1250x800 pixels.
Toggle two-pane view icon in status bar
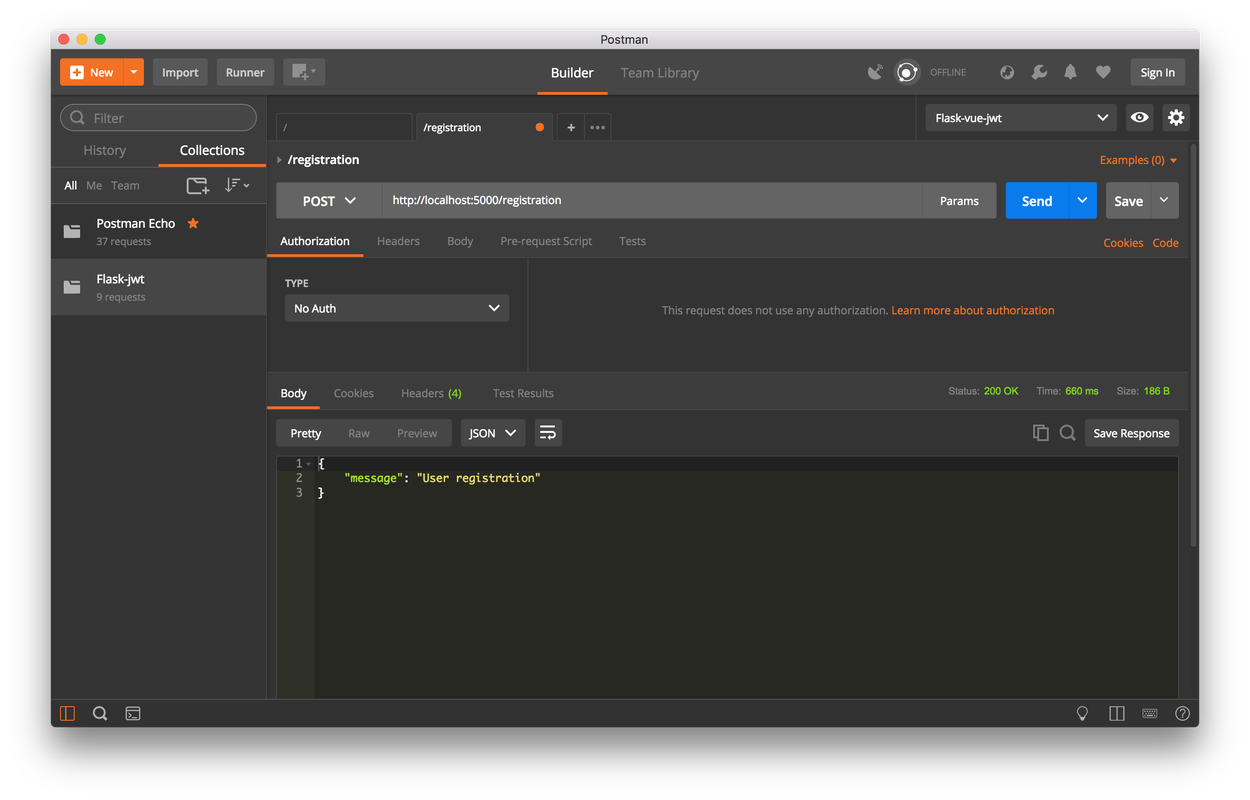pyautogui.click(x=1117, y=713)
